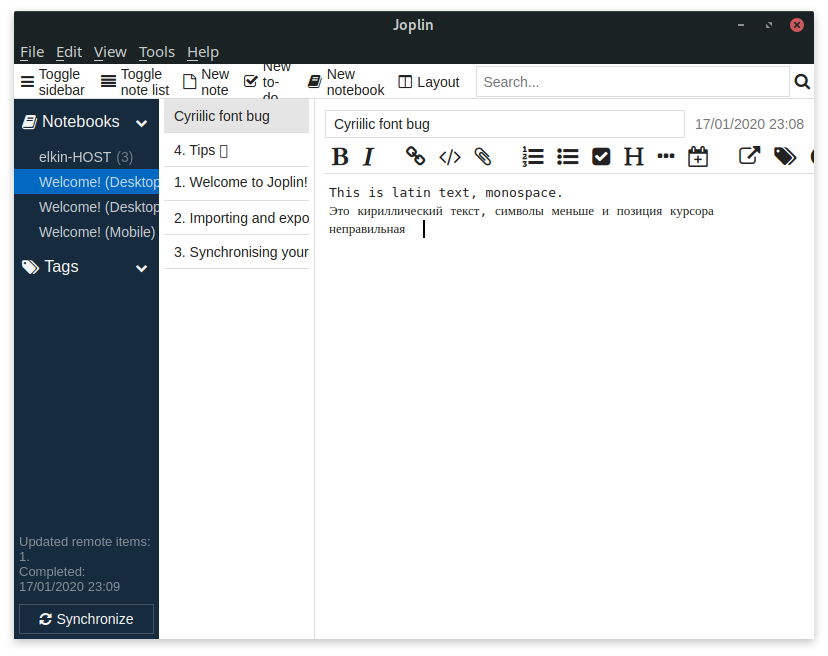Insert a horizontal rule

pyautogui.click(x=666, y=157)
